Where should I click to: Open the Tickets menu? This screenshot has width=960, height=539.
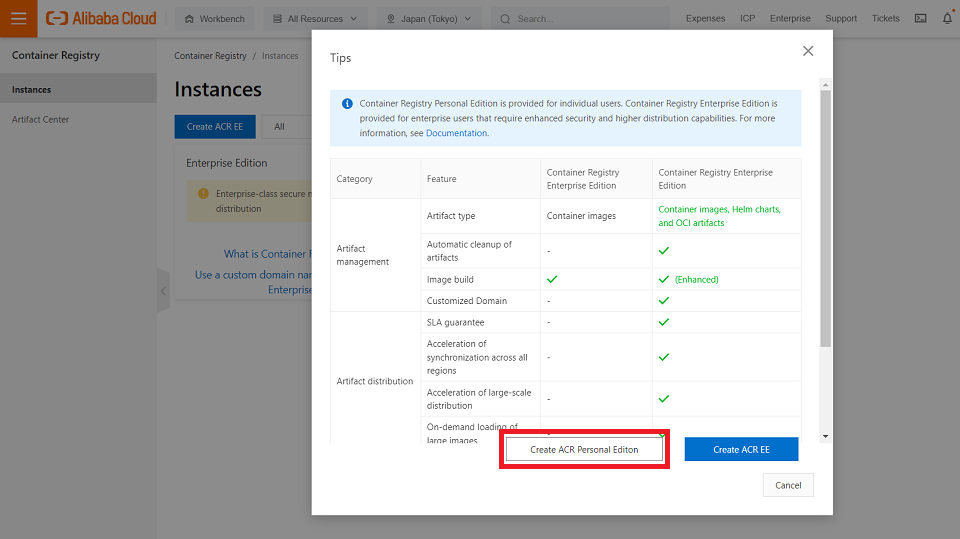885,18
